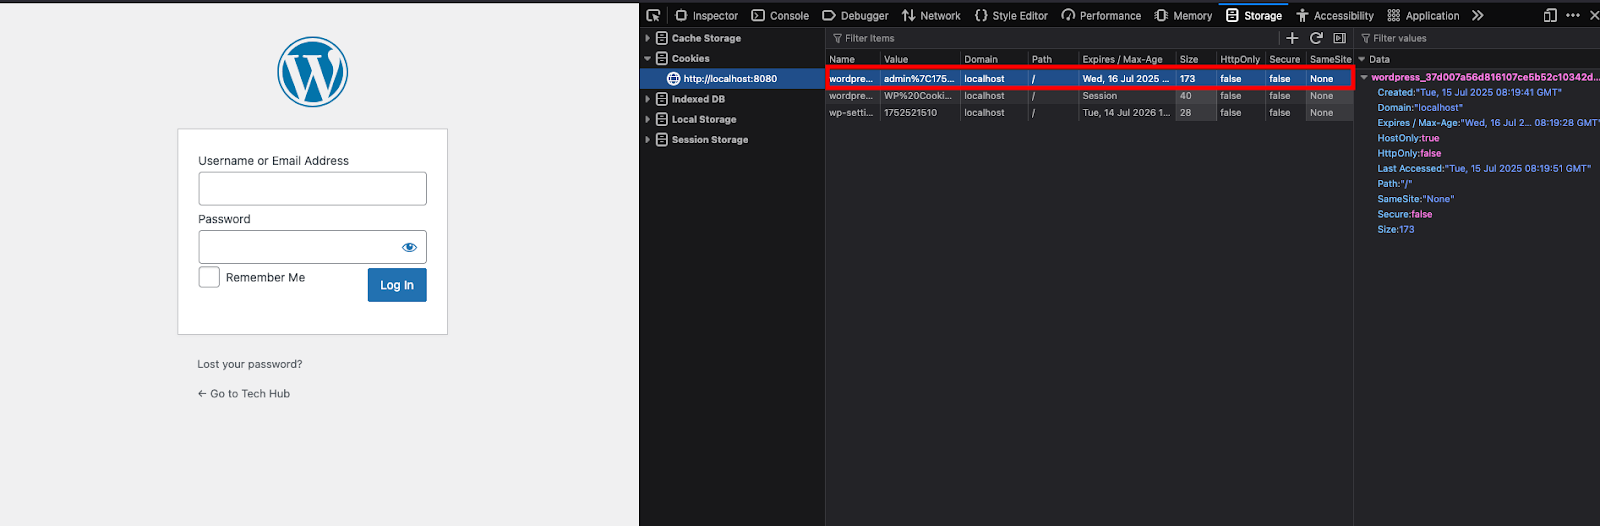This screenshot has height=526, width=1600.
Task: Click the Tue, 14 Jul 2026 expiry cell
Action: point(1126,113)
